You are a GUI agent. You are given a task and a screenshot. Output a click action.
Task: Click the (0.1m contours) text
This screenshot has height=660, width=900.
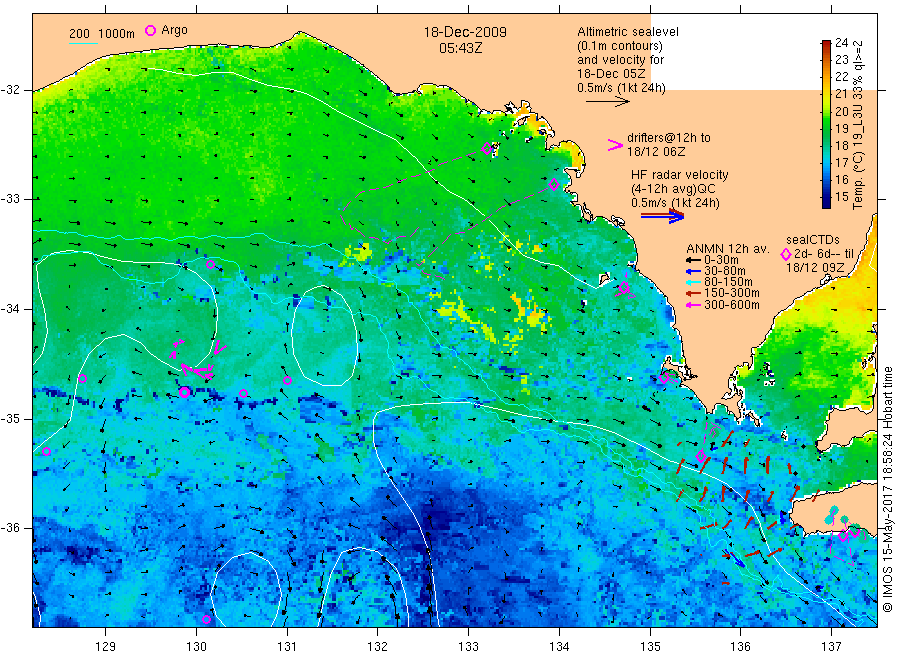(x=620, y=46)
